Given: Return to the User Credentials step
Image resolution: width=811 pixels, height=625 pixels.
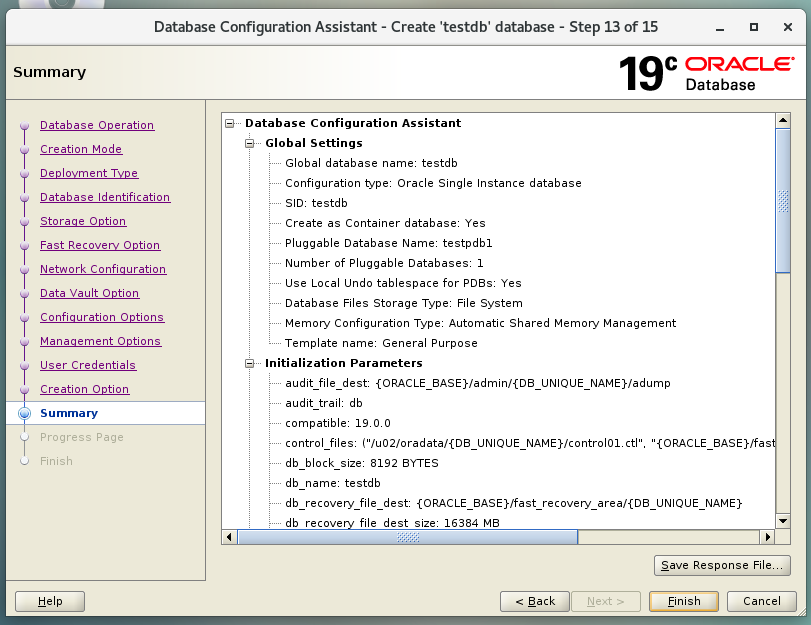Looking at the screenshot, I should 88,365.
